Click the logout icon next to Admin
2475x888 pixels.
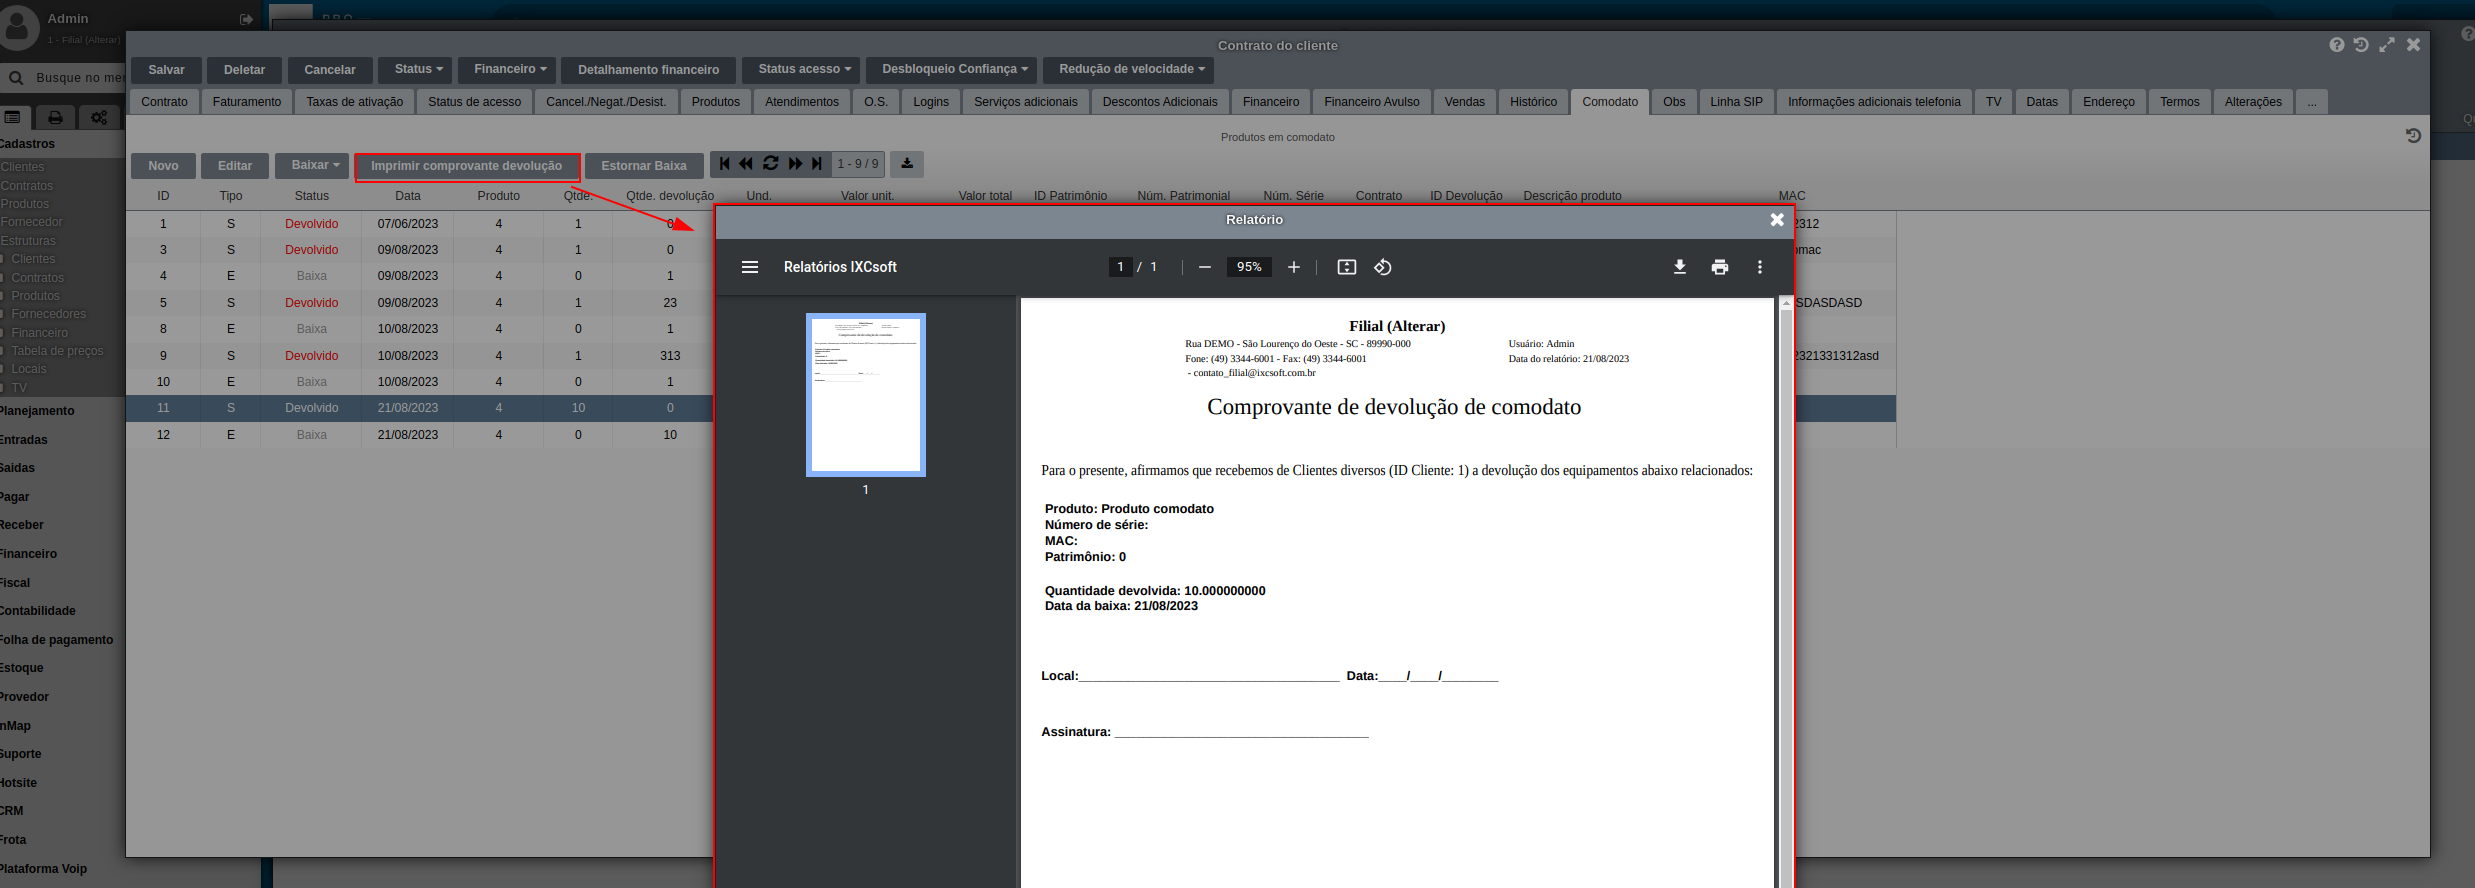tap(247, 19)
